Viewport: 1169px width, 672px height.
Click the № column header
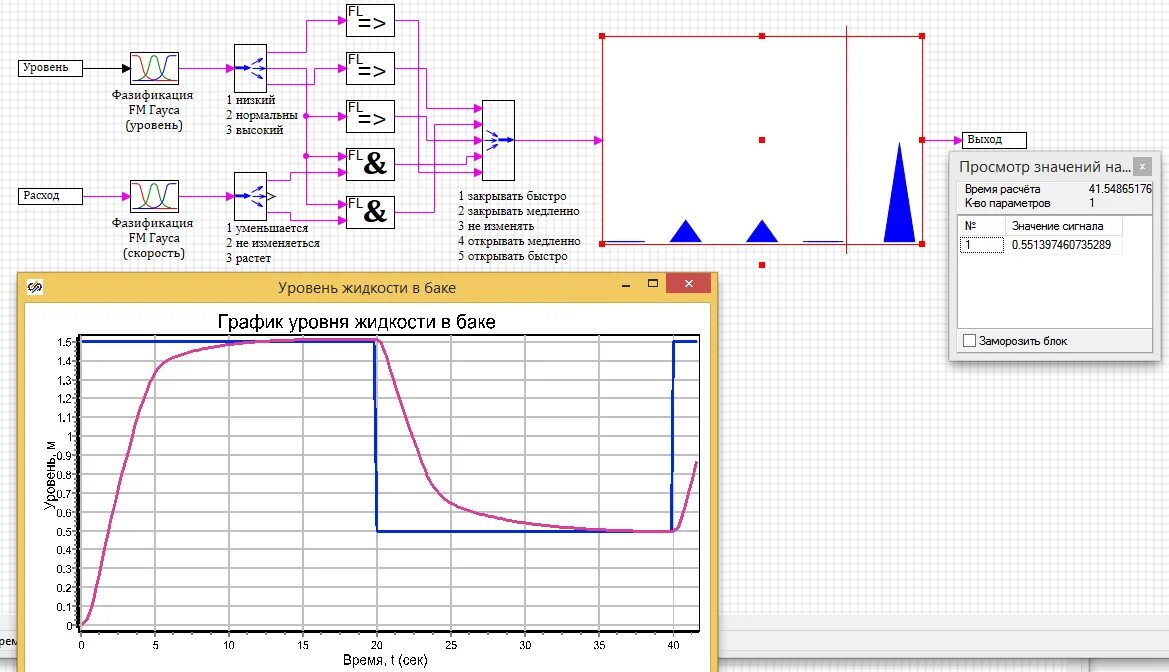click(x=981, y=226)
